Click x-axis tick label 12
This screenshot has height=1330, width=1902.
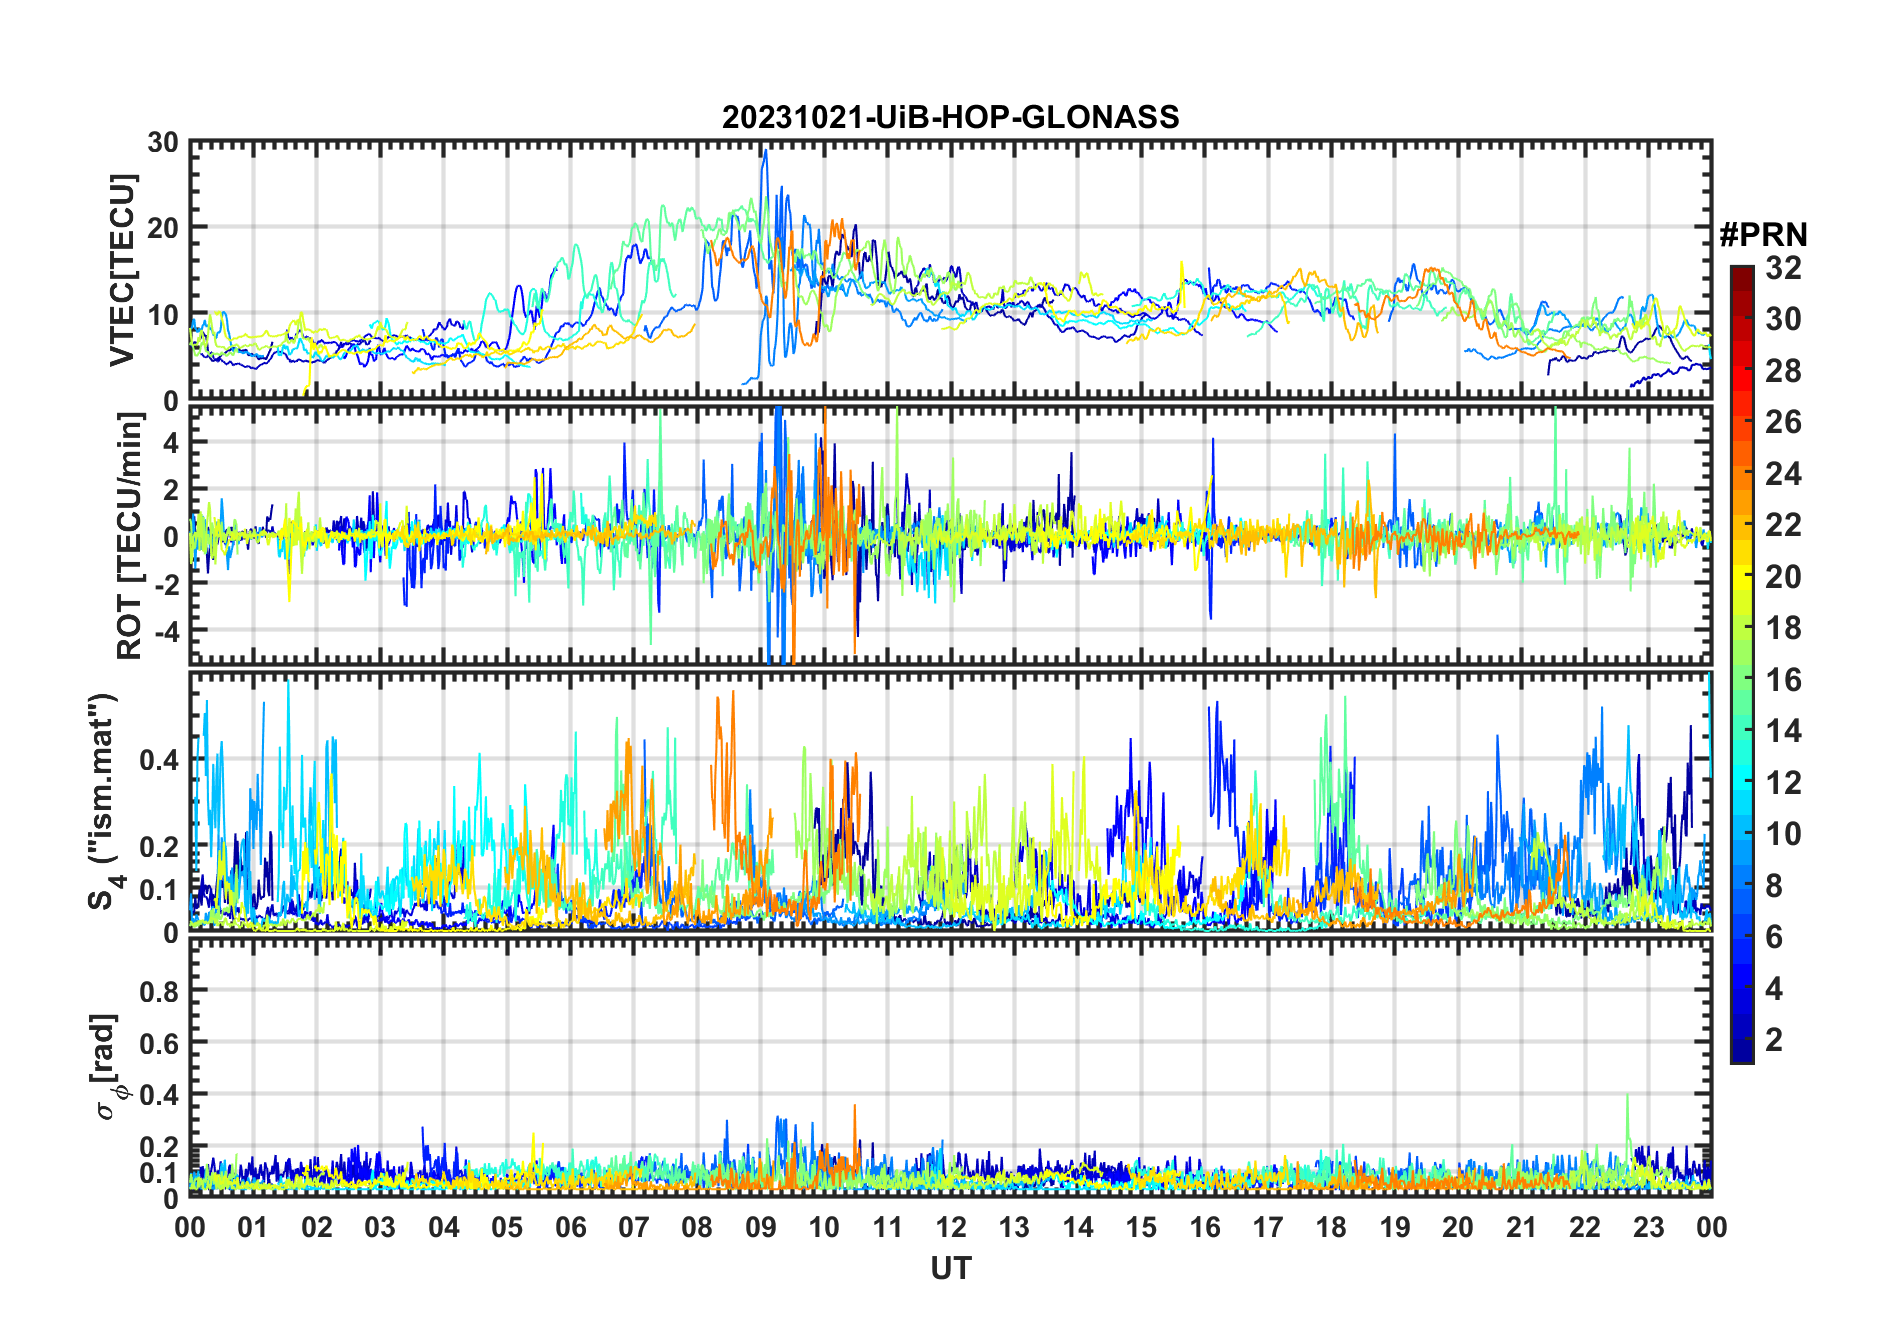pyautogui.click(x=950, y=1227)
